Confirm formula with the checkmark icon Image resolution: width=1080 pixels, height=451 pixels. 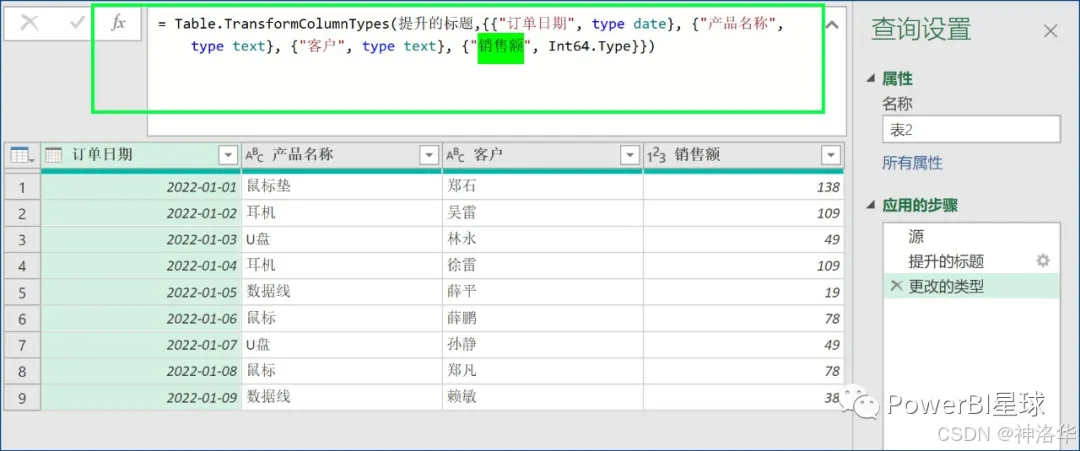point(76,23)
